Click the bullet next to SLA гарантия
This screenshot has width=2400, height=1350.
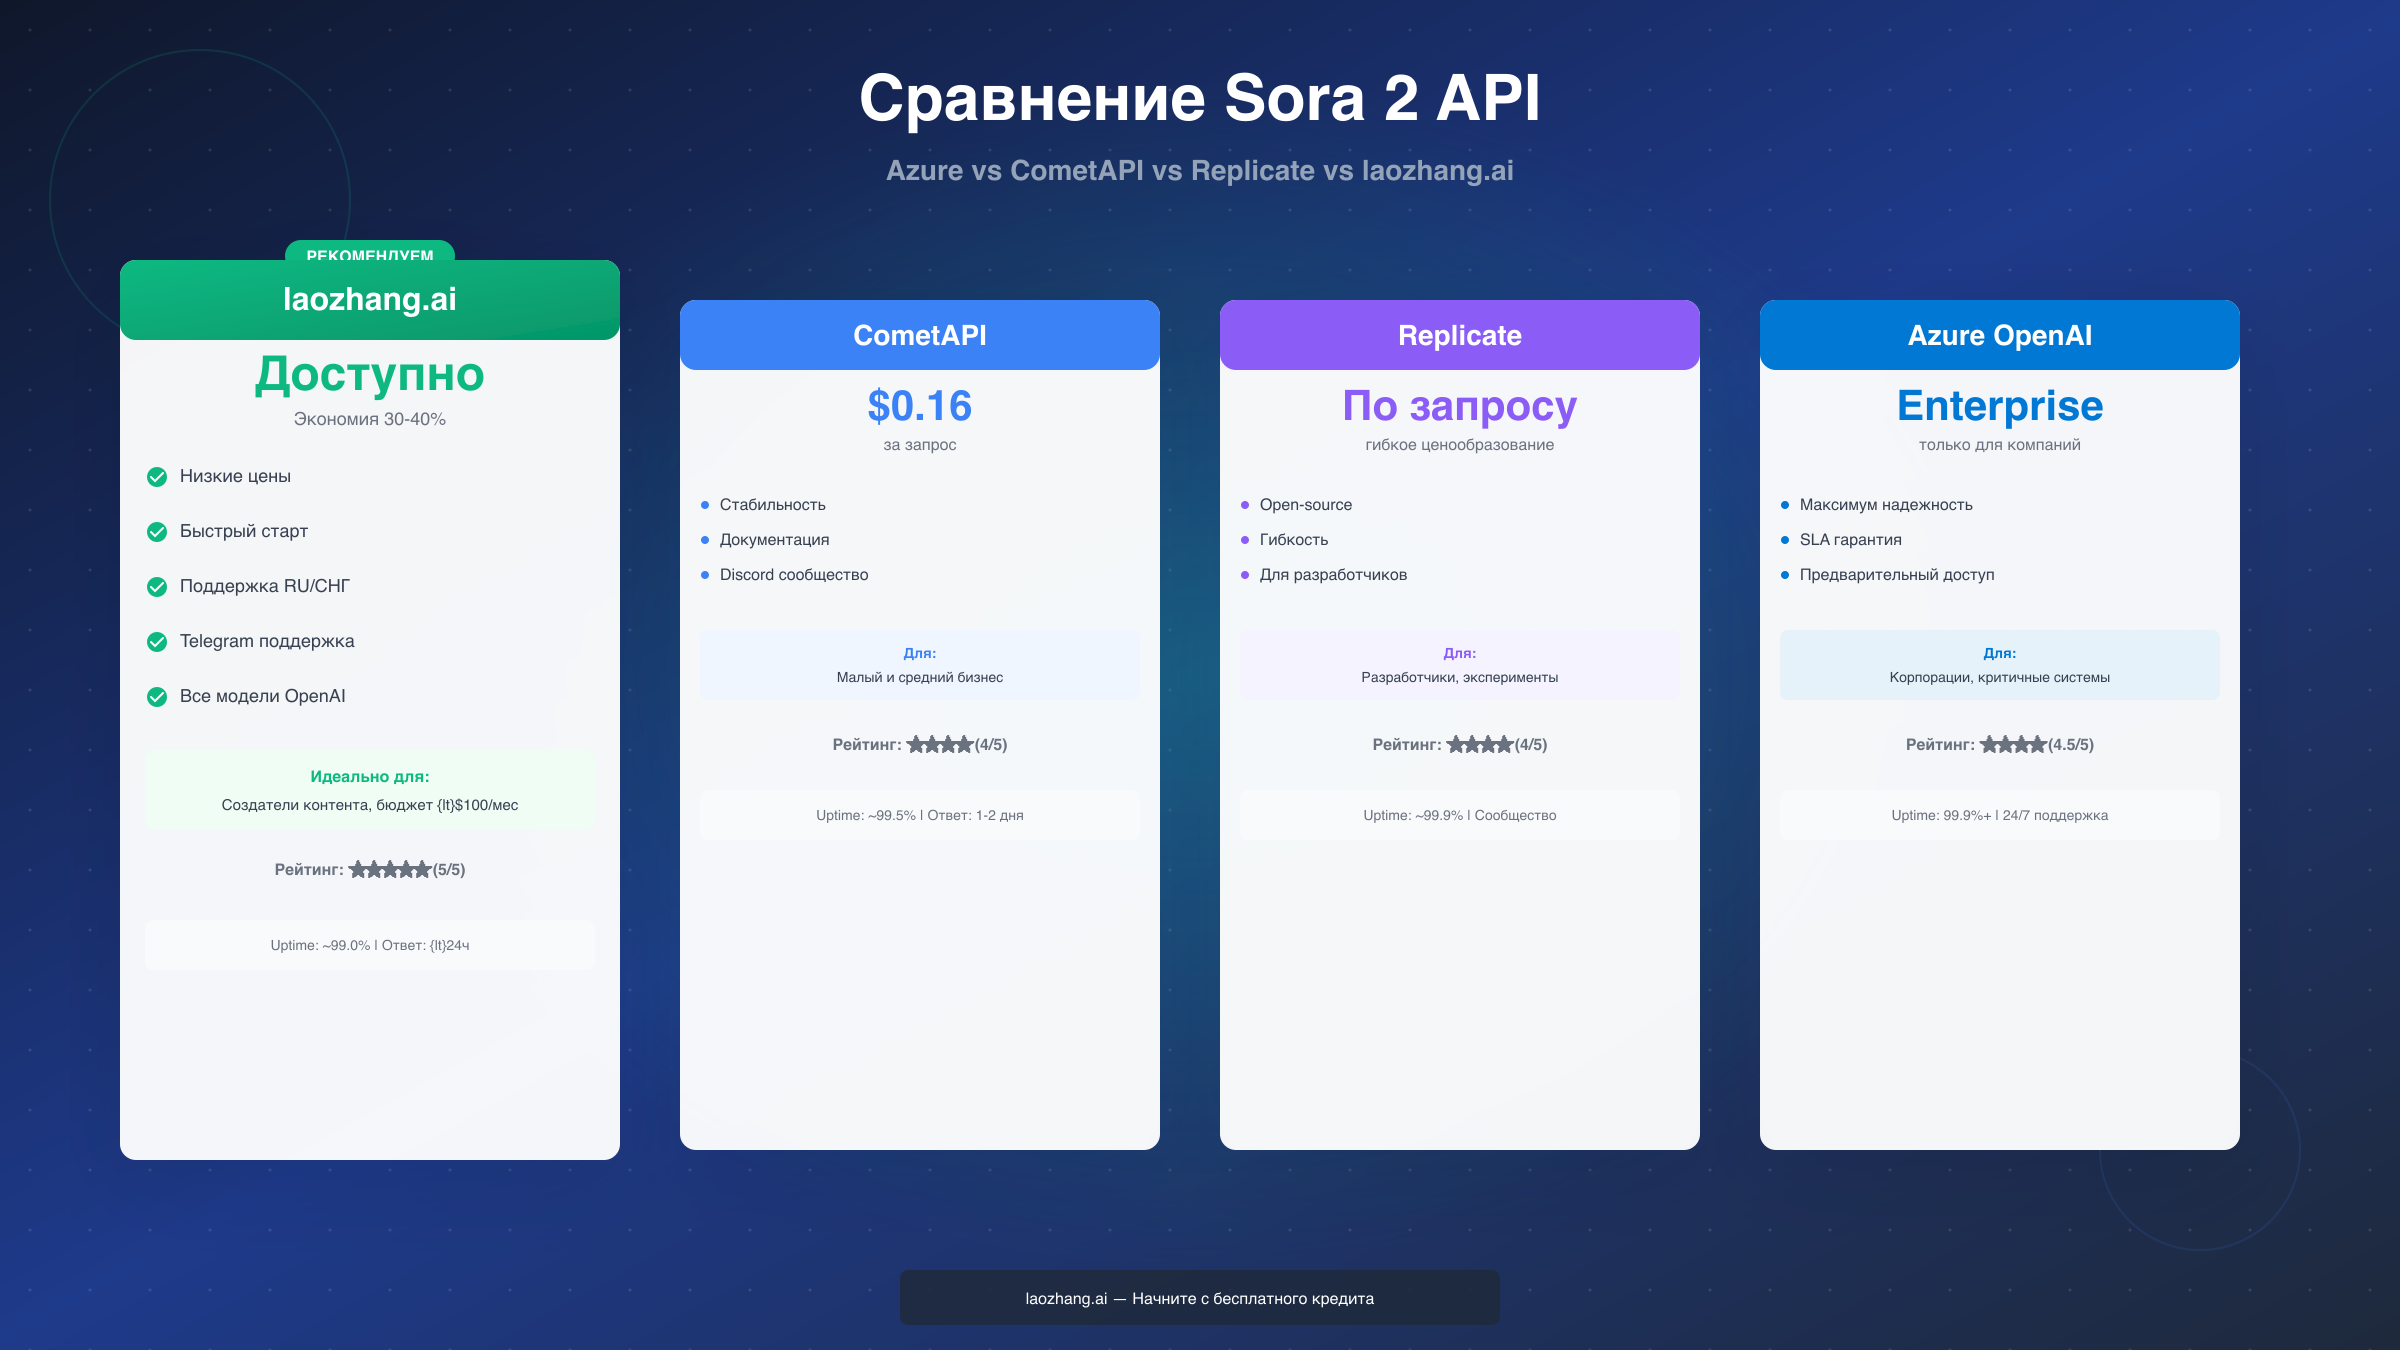coord(1787,540)
